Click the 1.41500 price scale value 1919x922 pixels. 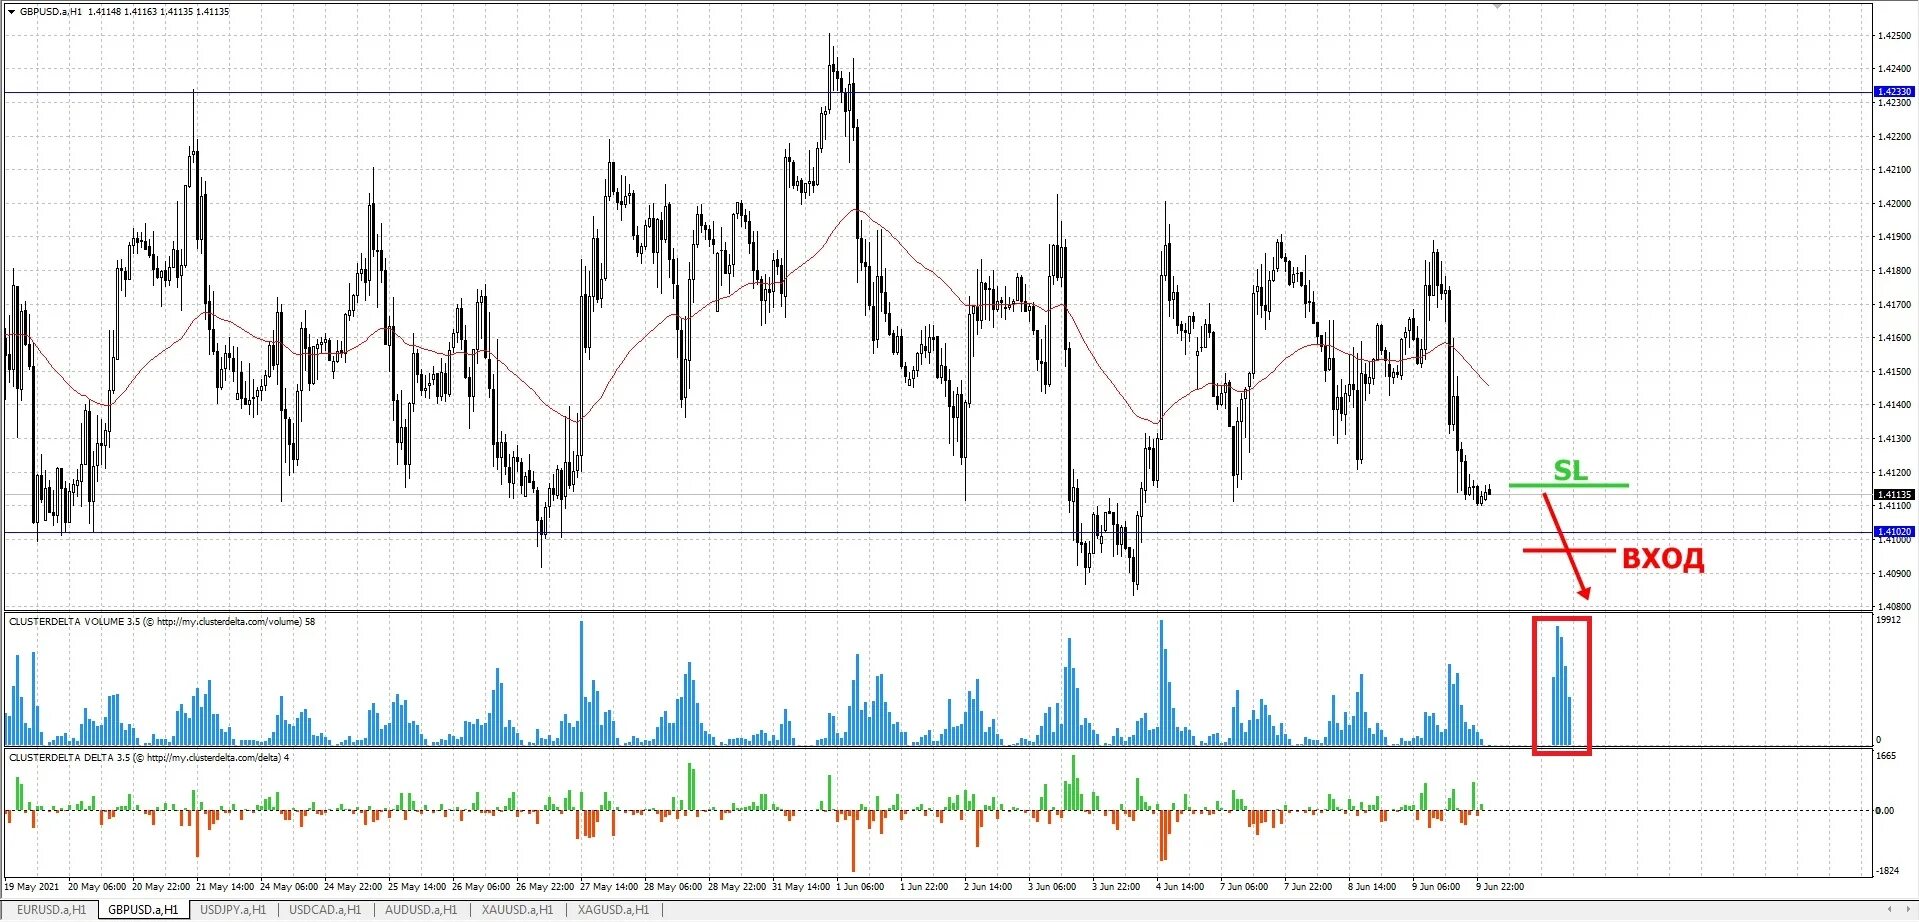click(x=1895, y=372)
